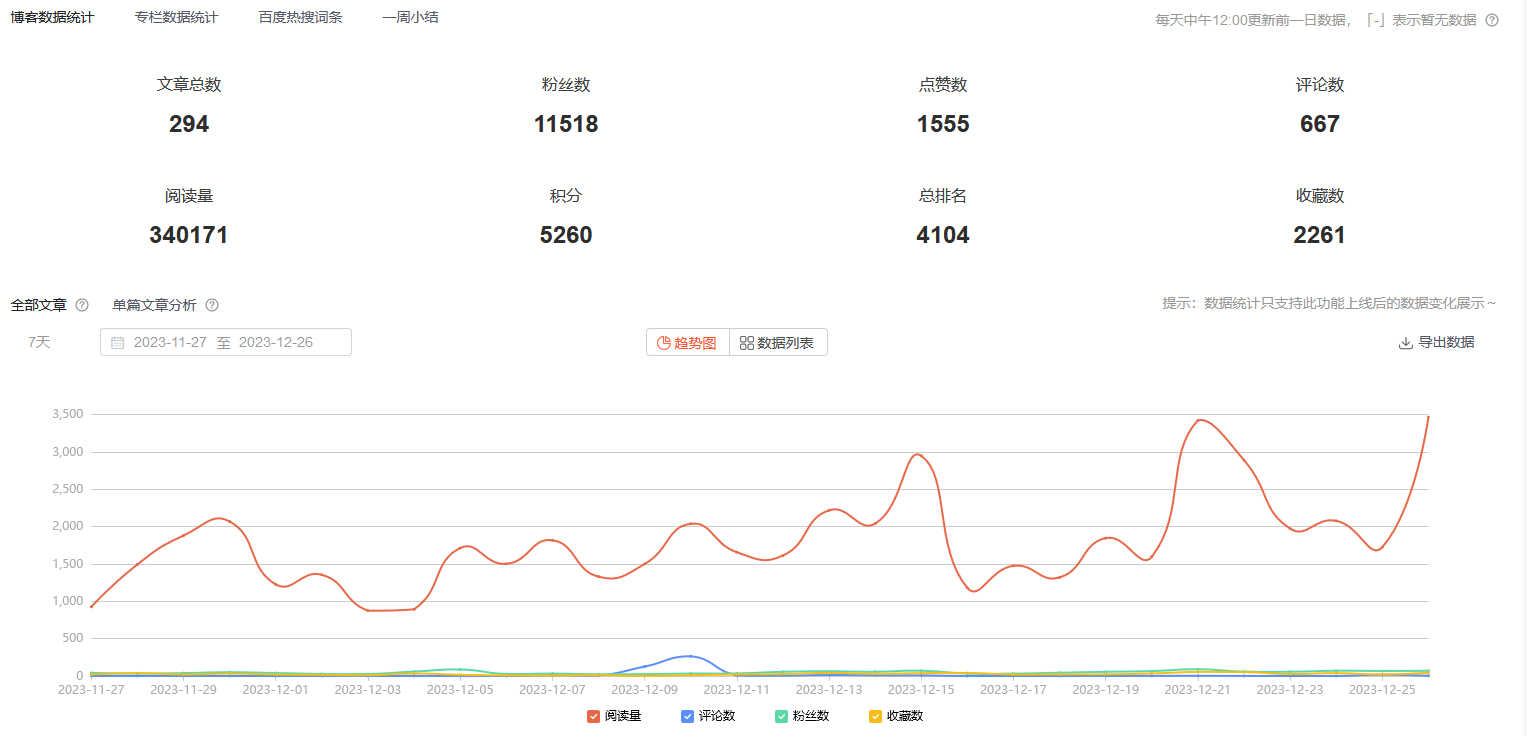The height and width of the screenshot is (736, 1527).
Task: Toggle 评论数 series in chart legend
Action: 708,716
